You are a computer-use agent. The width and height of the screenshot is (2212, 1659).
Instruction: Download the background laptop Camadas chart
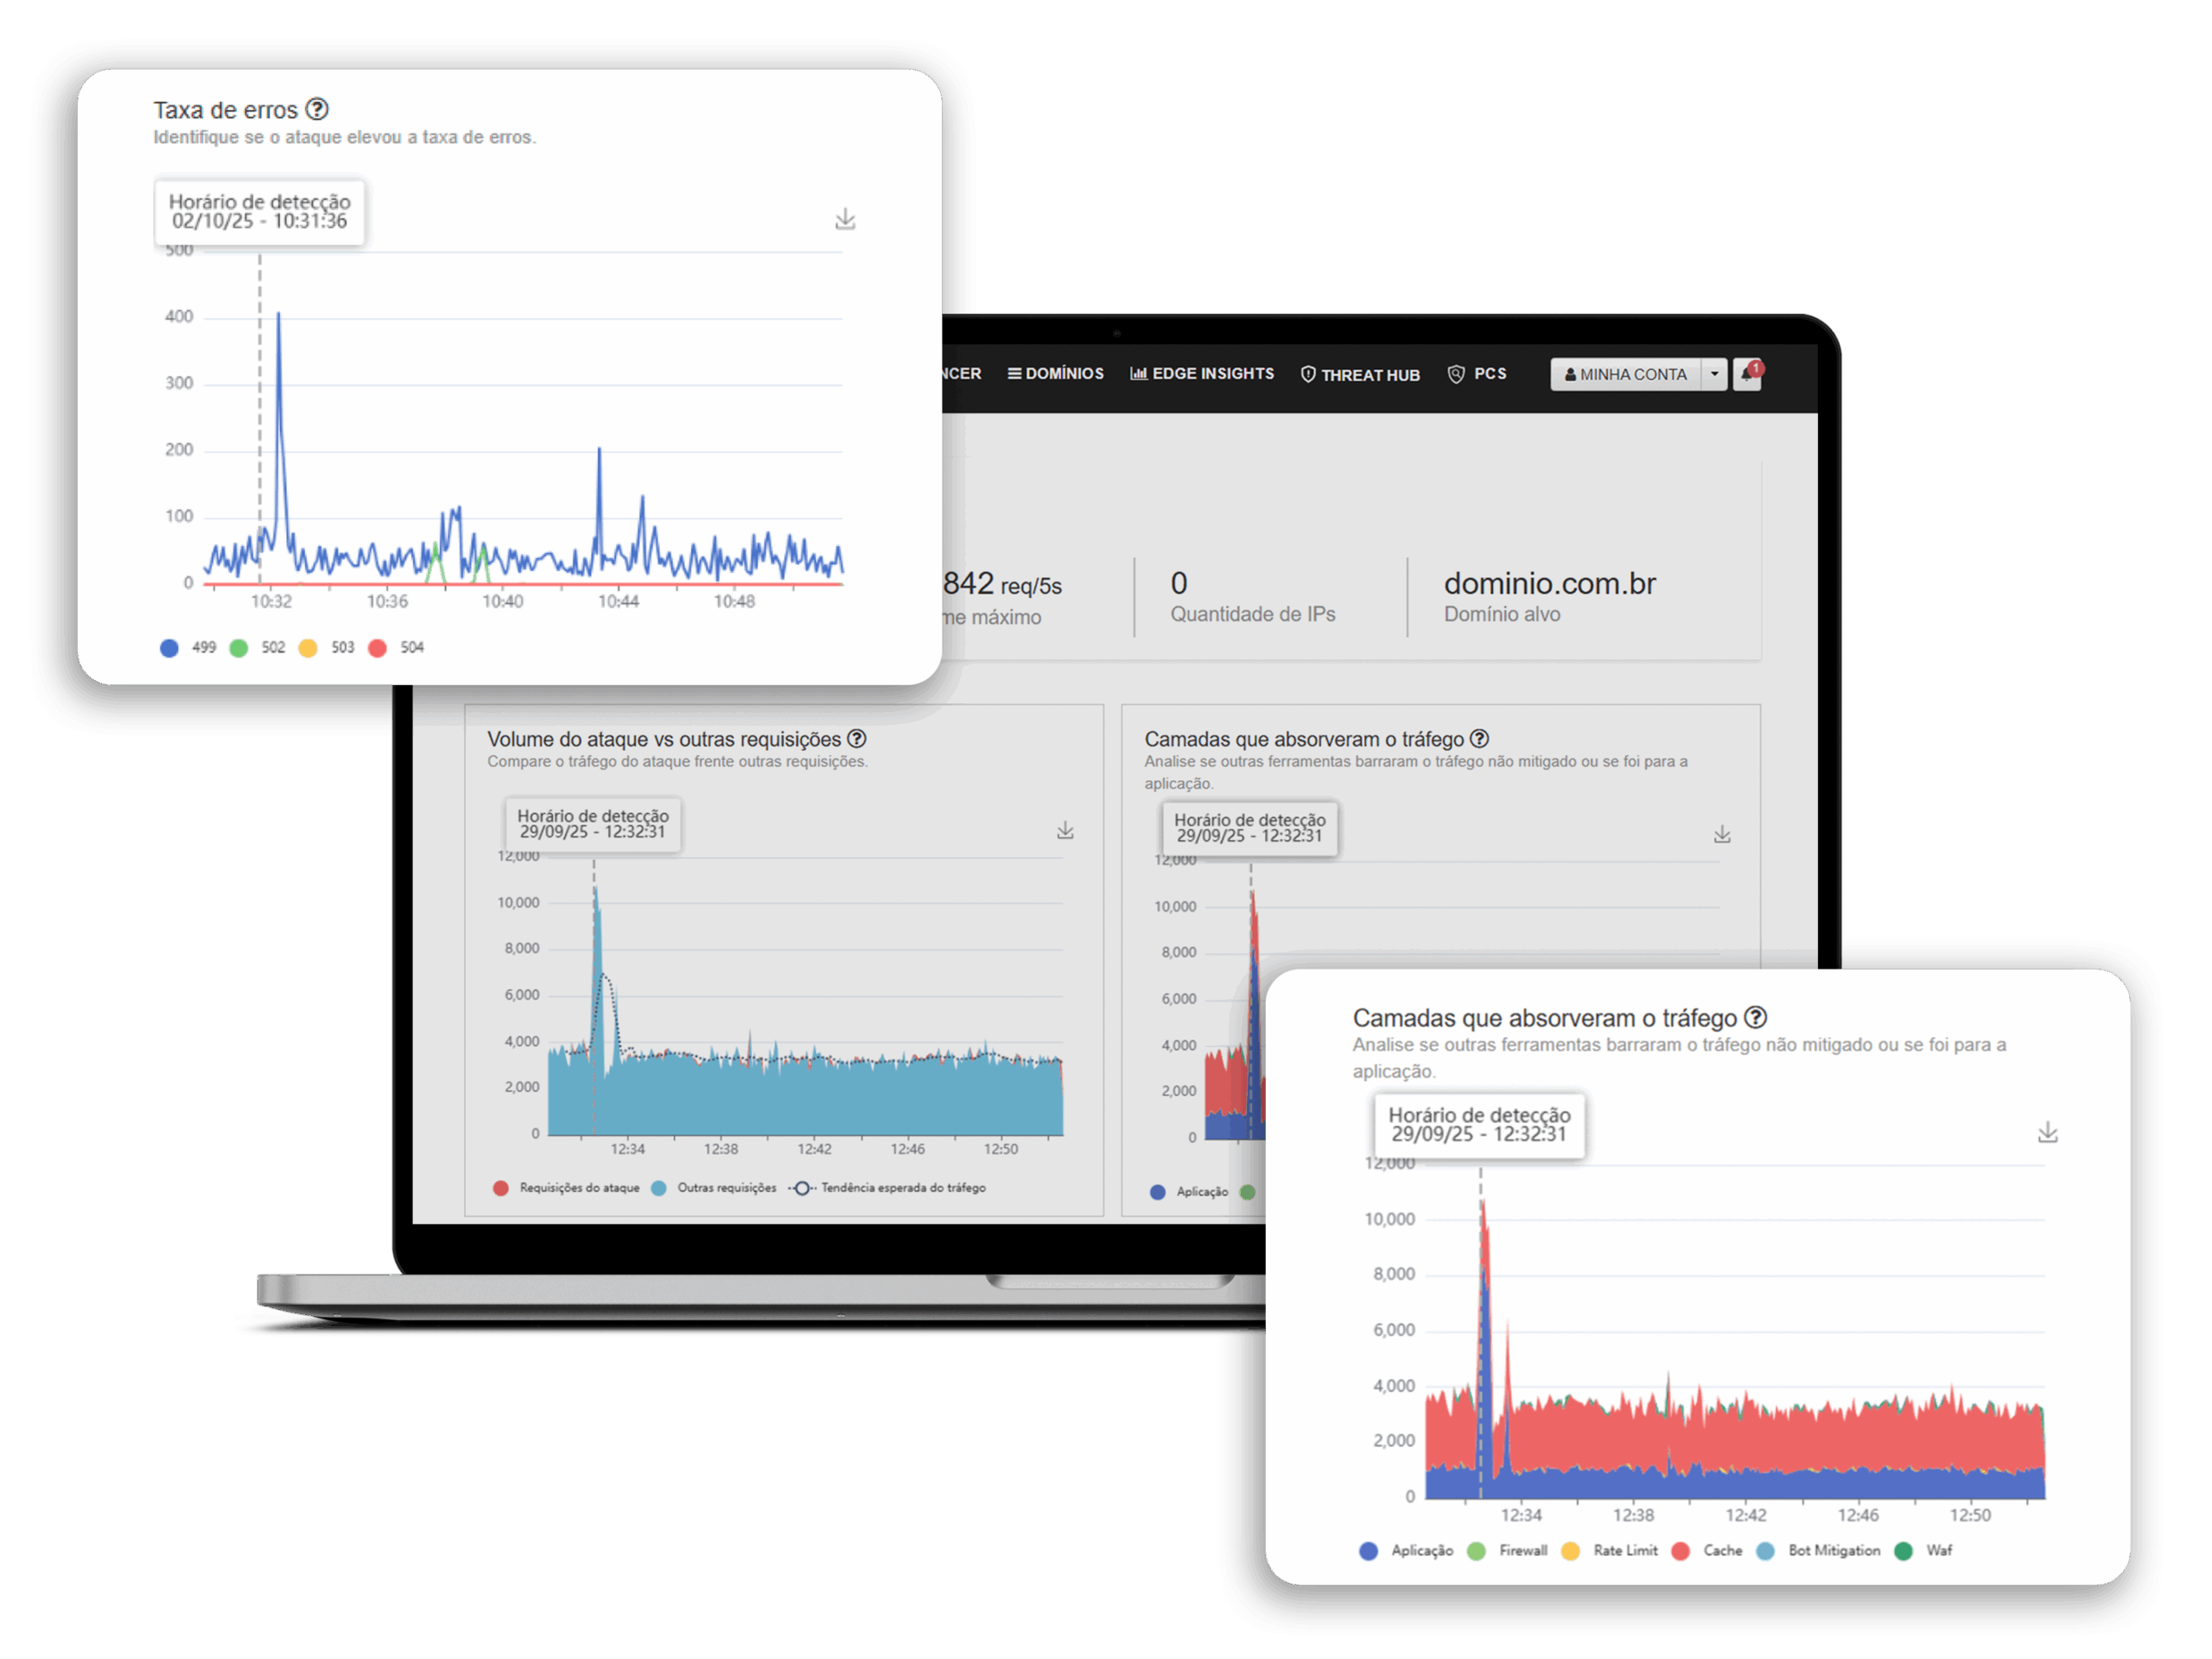tap(1722, 835)
